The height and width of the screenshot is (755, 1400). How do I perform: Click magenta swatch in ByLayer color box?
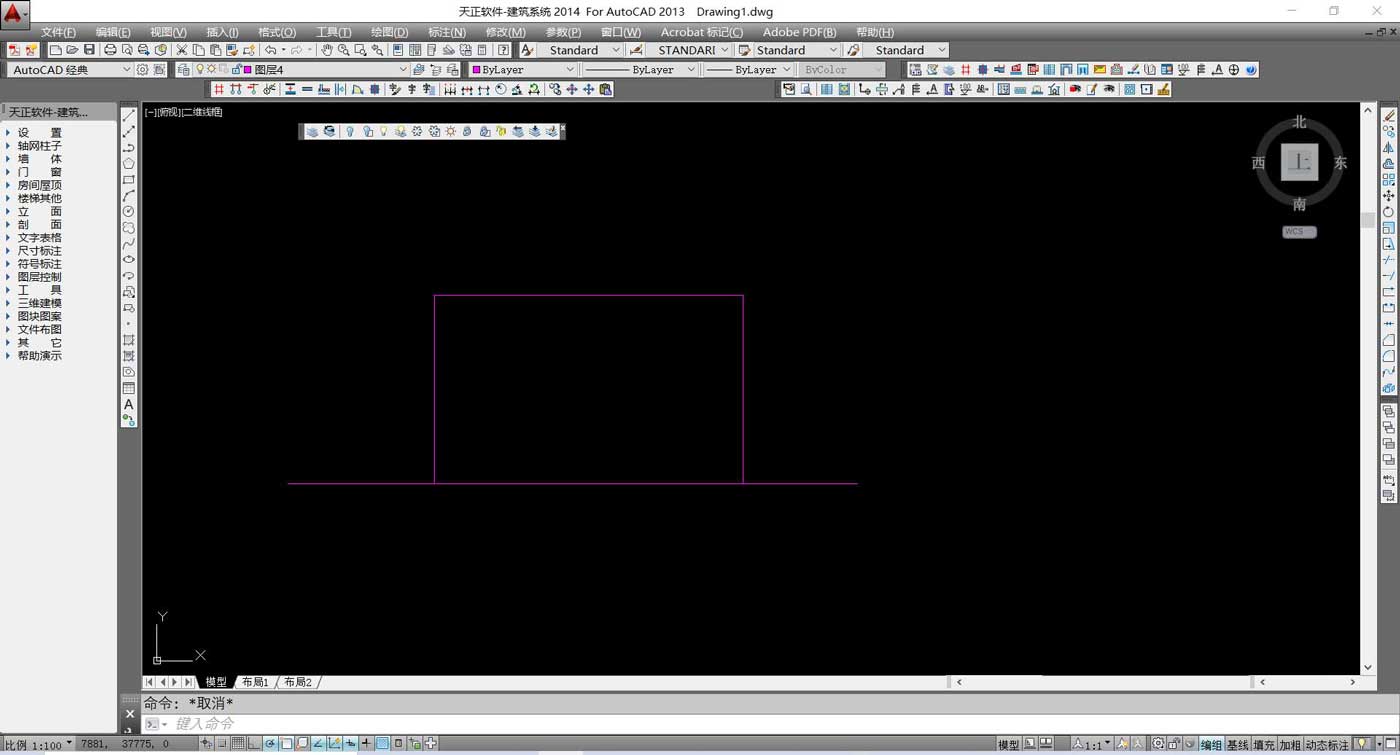tap(477, 70)
